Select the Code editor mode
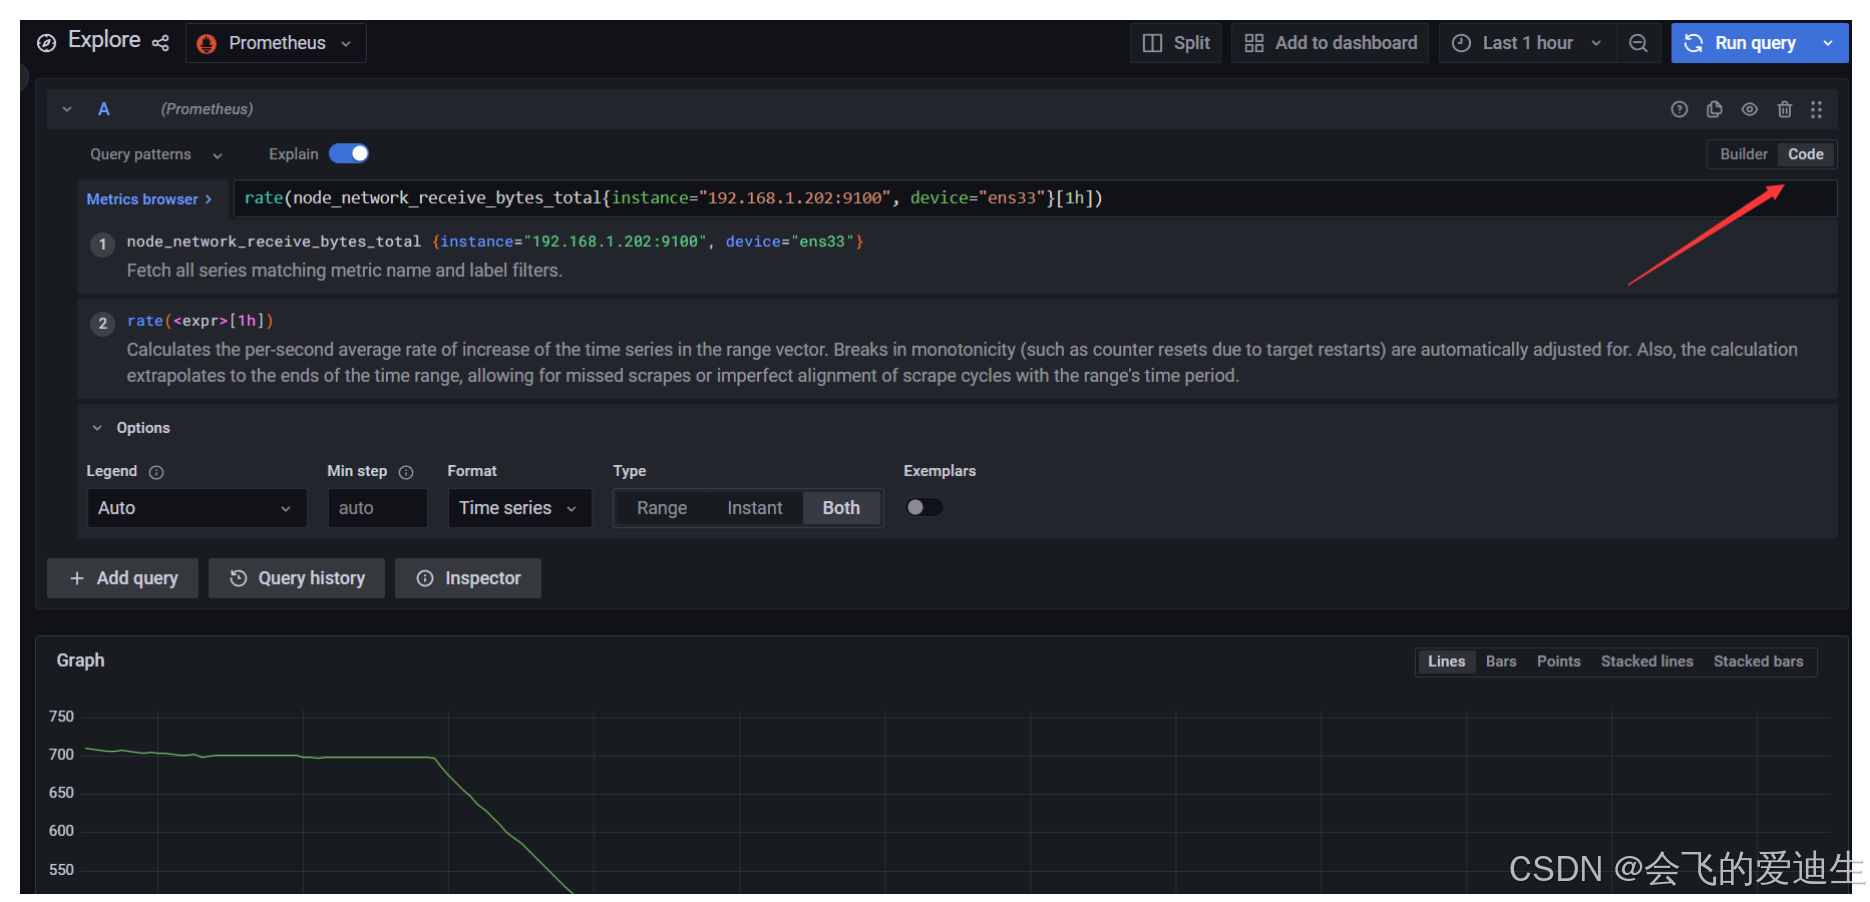The height and width of the screenshot is (902, 1870). pyautogui.click(x=1805, y=154)
